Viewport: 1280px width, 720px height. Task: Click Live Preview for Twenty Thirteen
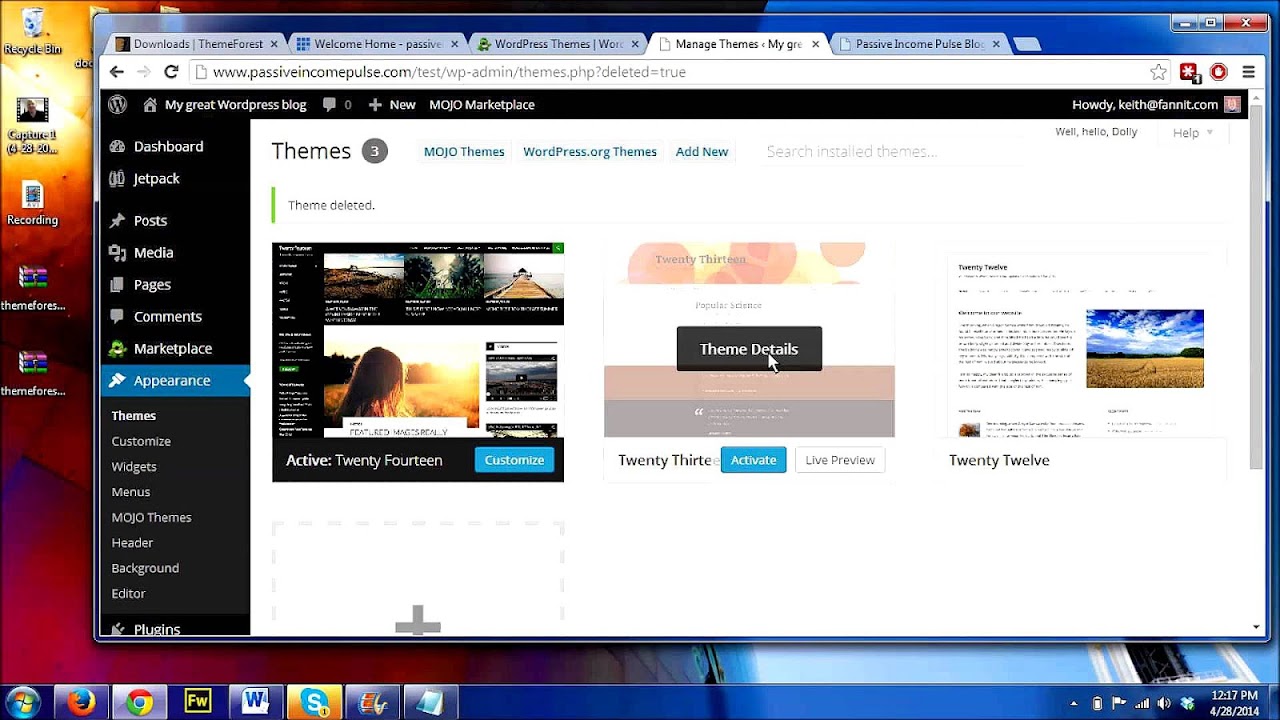(x=840, y=460)
